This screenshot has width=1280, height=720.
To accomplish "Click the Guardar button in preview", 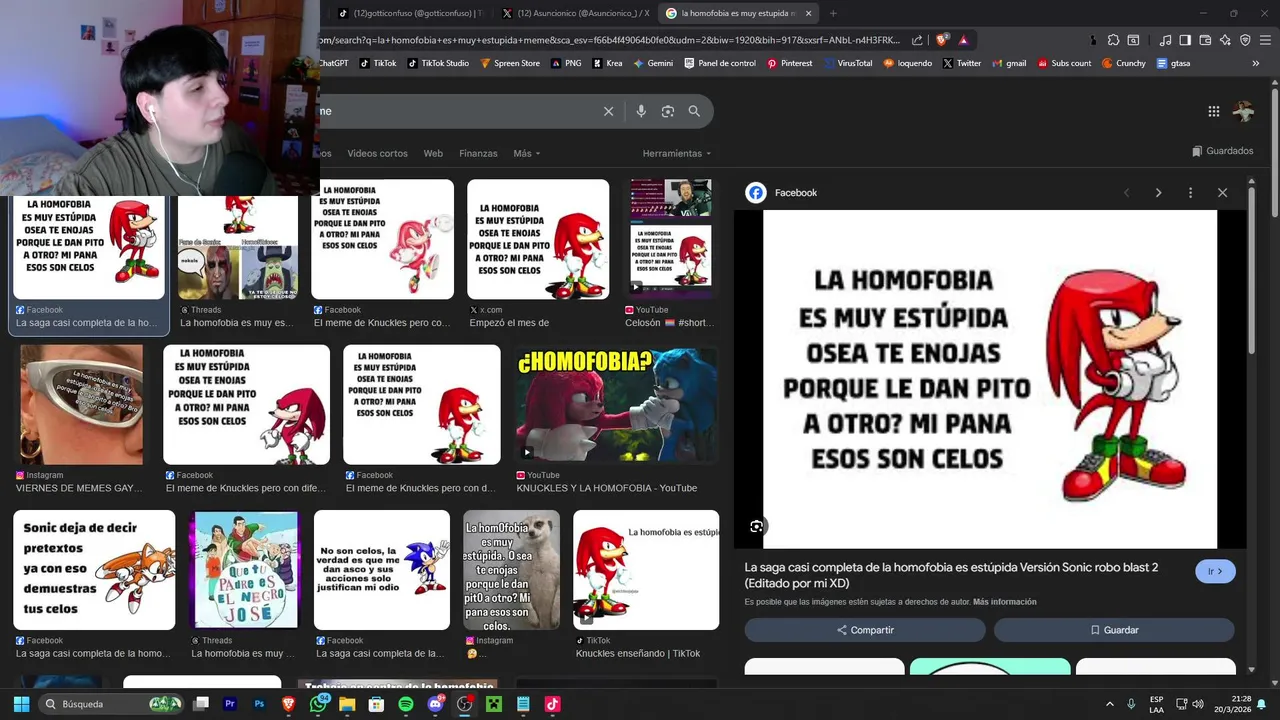I will coord(1114,630).
